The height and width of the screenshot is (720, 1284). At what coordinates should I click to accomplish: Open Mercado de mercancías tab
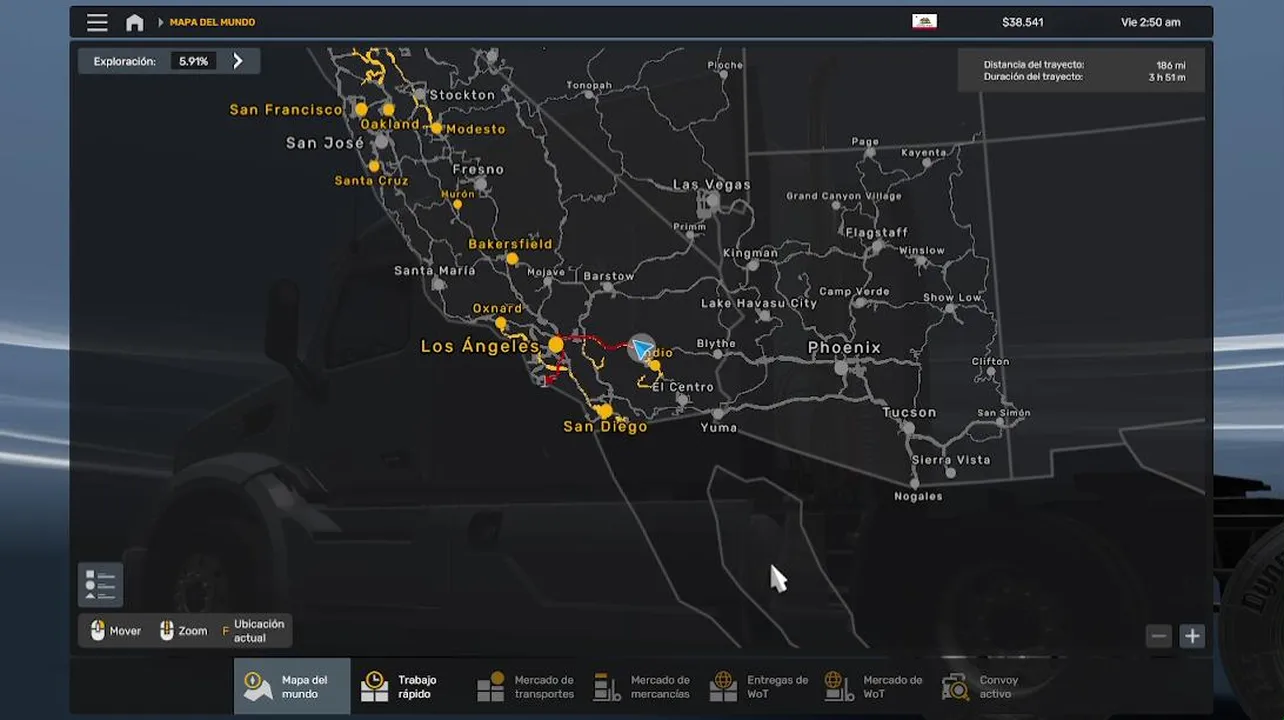pyautogui.click(x=641, y=686)
